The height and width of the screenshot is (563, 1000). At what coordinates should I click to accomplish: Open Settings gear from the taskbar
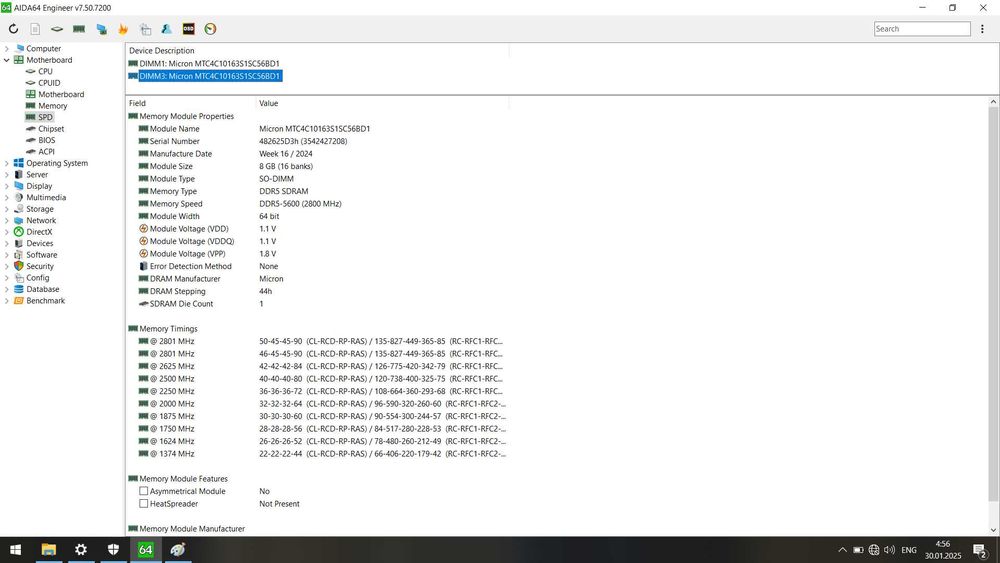coord(81,550)
